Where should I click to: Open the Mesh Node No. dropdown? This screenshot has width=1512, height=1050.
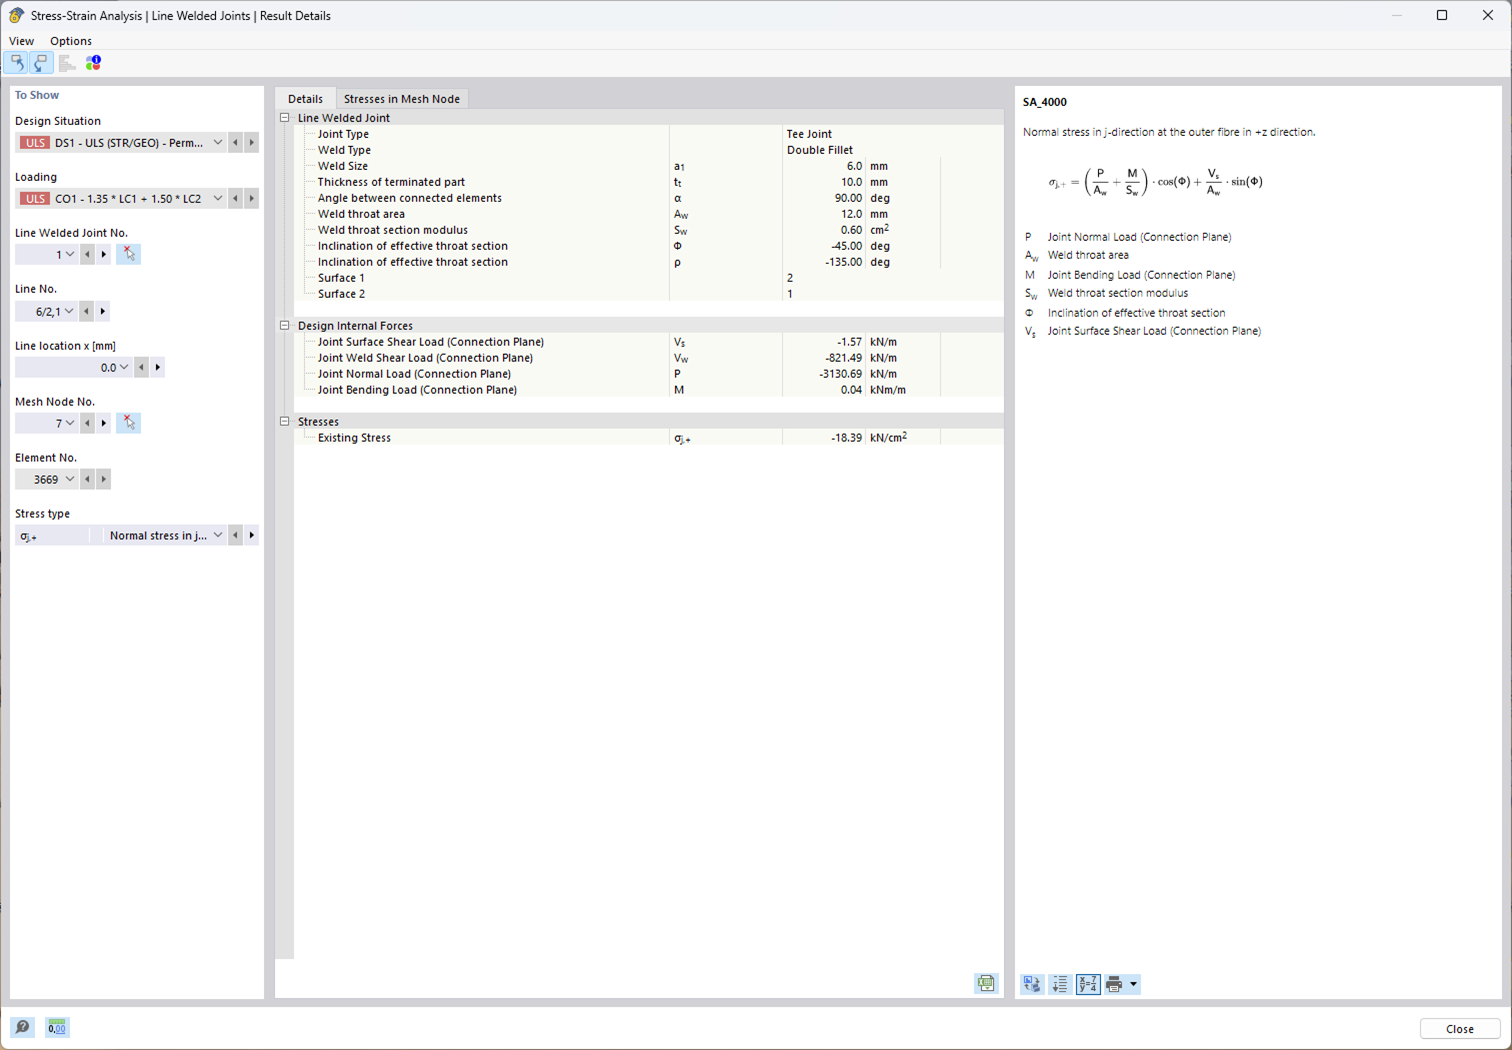(70, 424)
